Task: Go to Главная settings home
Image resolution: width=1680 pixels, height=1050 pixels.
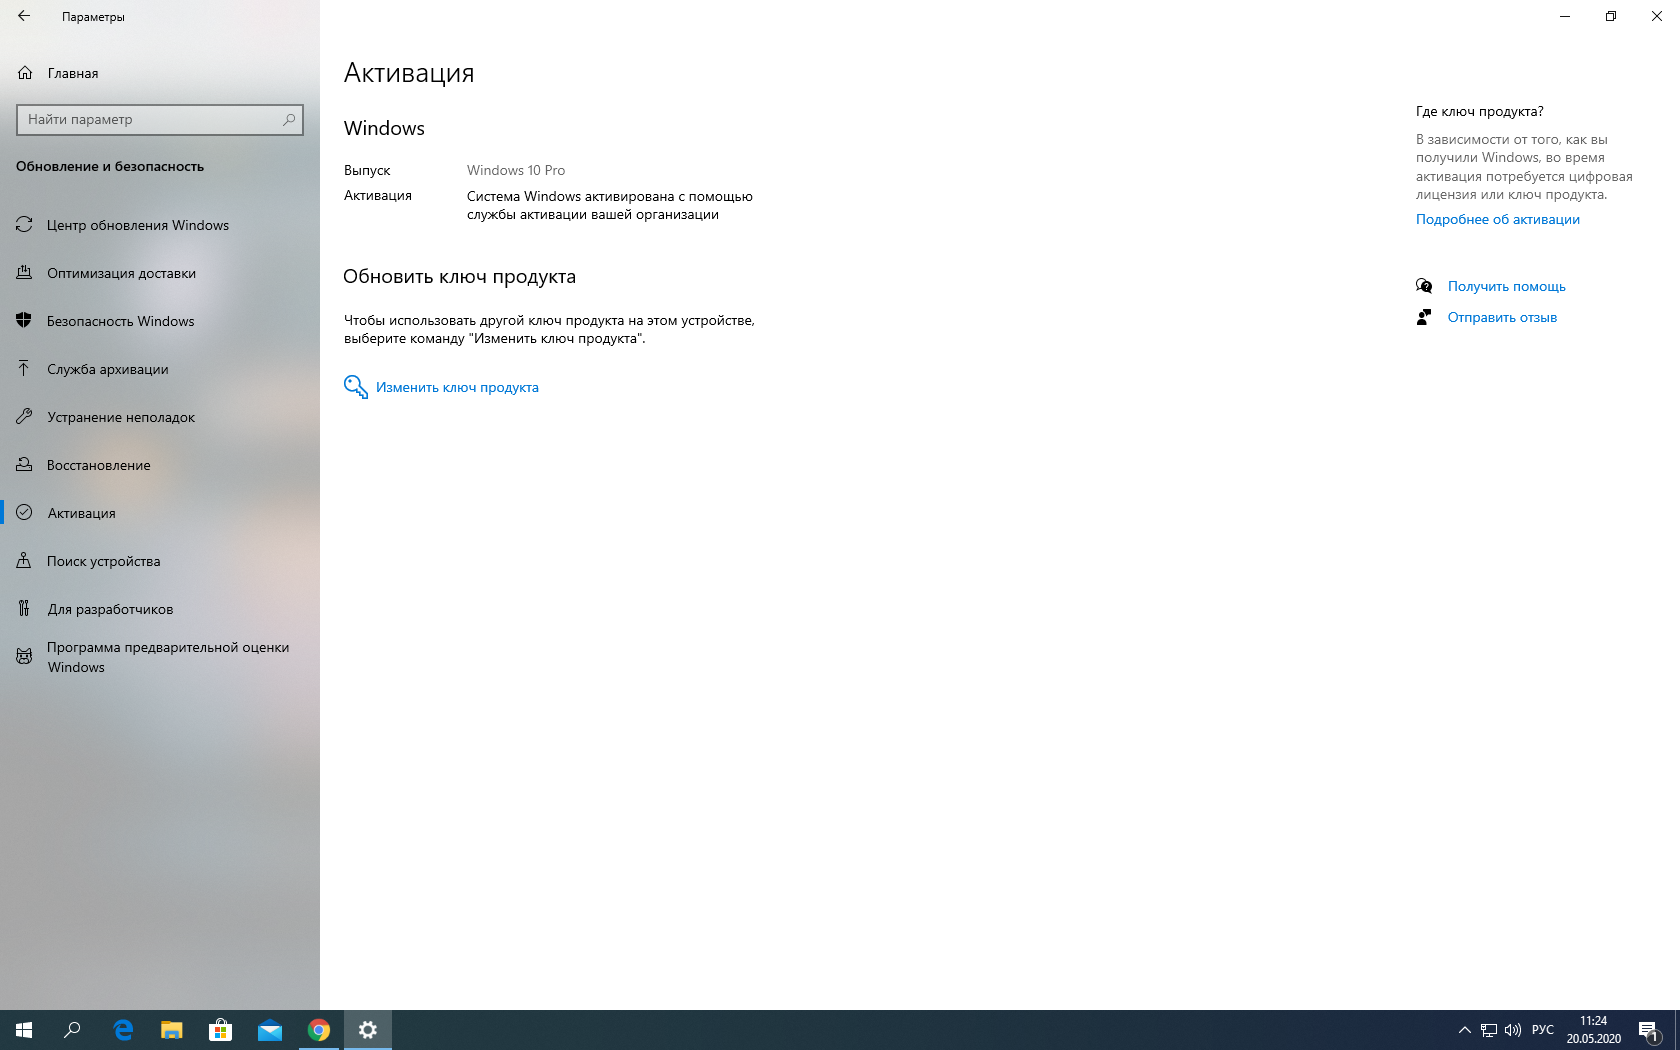Action: (x=160, y=73)
